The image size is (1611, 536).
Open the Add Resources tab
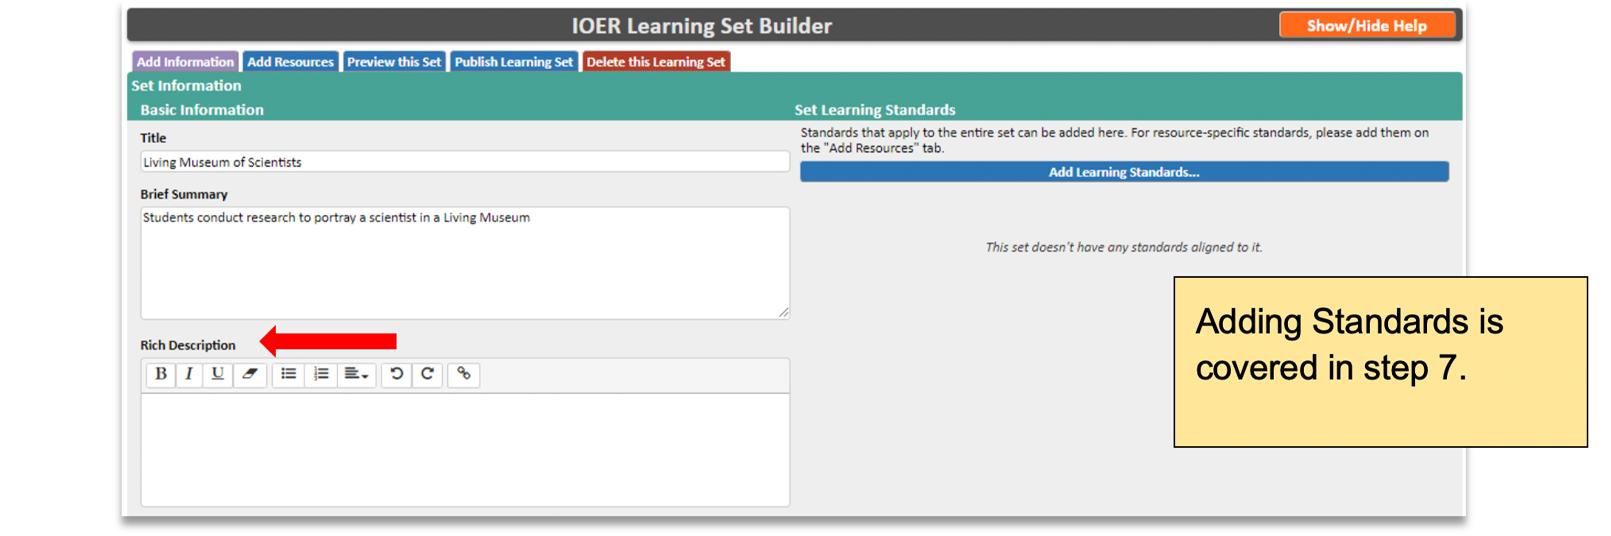click(x=290, y=62)
